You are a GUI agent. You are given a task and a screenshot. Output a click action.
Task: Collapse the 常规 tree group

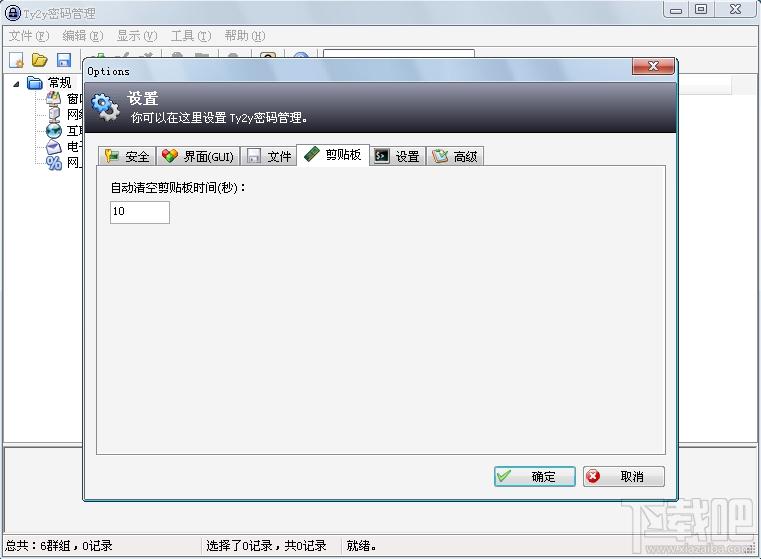click(16, 84)
